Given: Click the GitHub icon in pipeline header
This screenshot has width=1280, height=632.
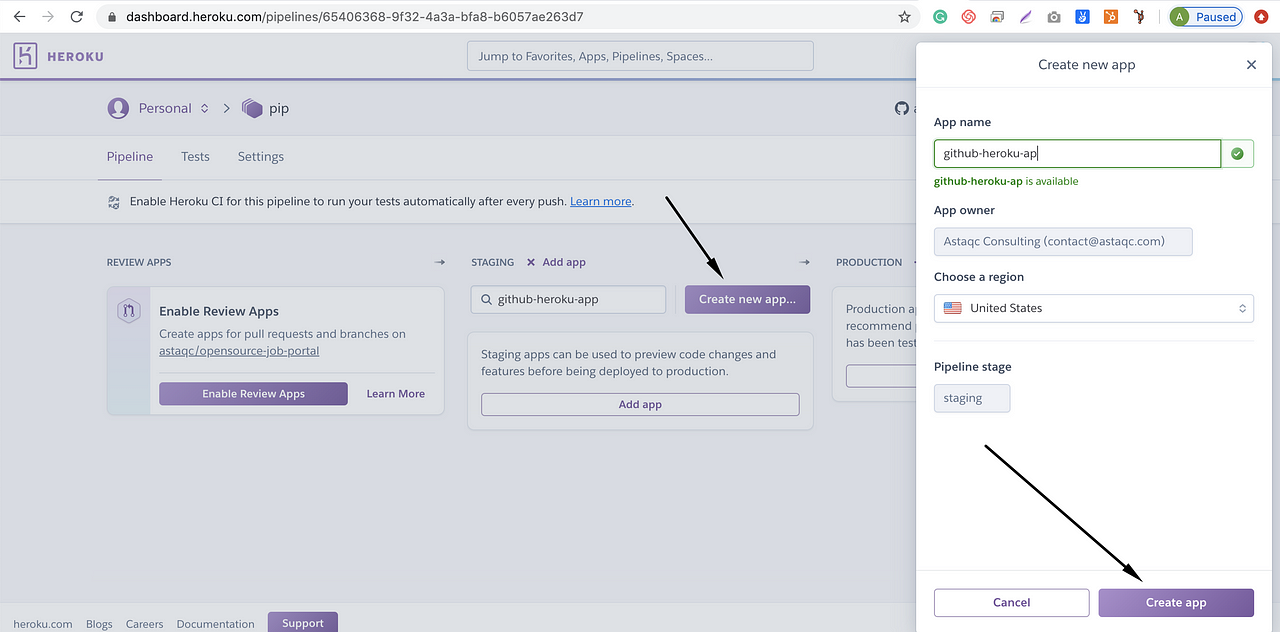Looking at the screenshot, I should coord(902,108).
